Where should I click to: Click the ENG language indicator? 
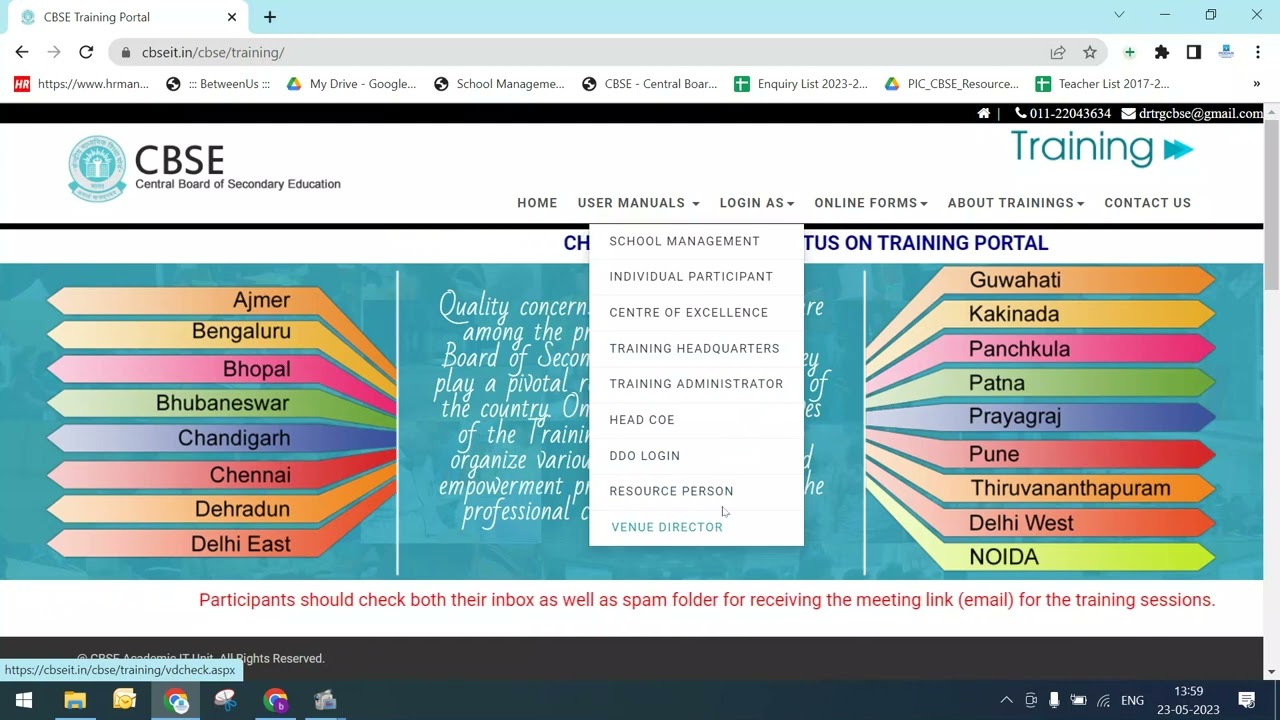point(1132,700)
